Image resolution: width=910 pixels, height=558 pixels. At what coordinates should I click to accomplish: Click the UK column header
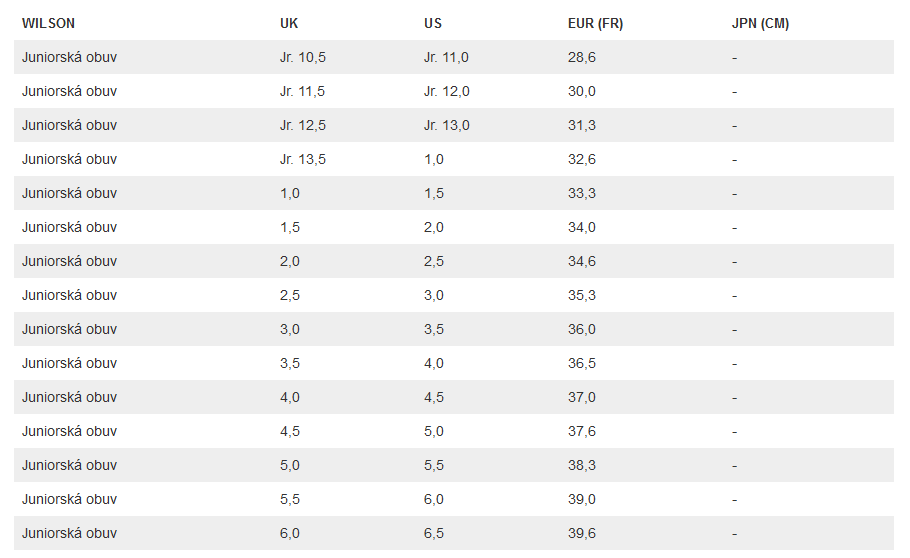(x=289, y=24)
